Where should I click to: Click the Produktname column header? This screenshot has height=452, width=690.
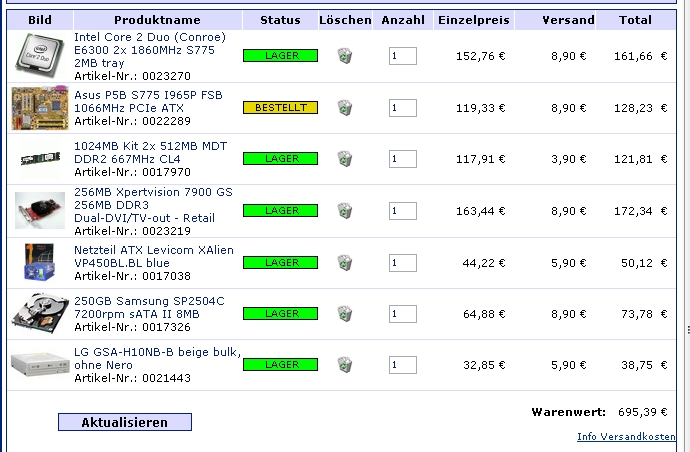158,20
